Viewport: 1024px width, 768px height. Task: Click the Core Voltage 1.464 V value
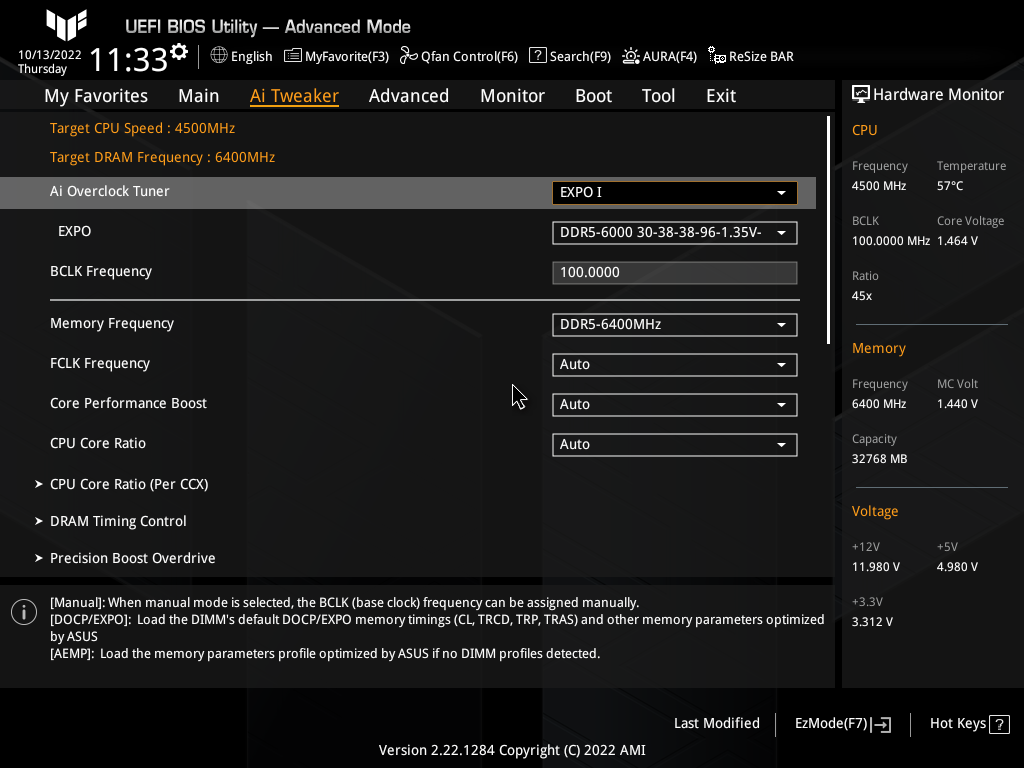pyautogui.click(x=957, y=241)
